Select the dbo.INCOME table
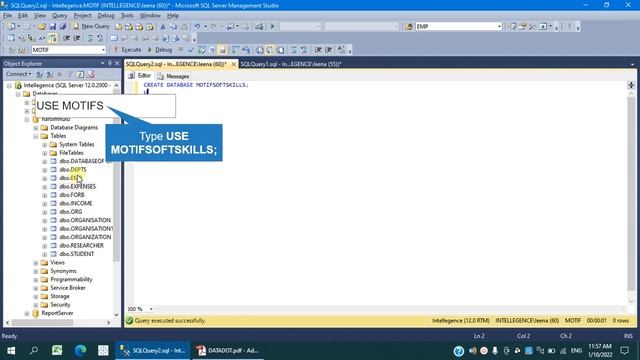The height and width of the screenshot is (360, 640). coord(76,203)
